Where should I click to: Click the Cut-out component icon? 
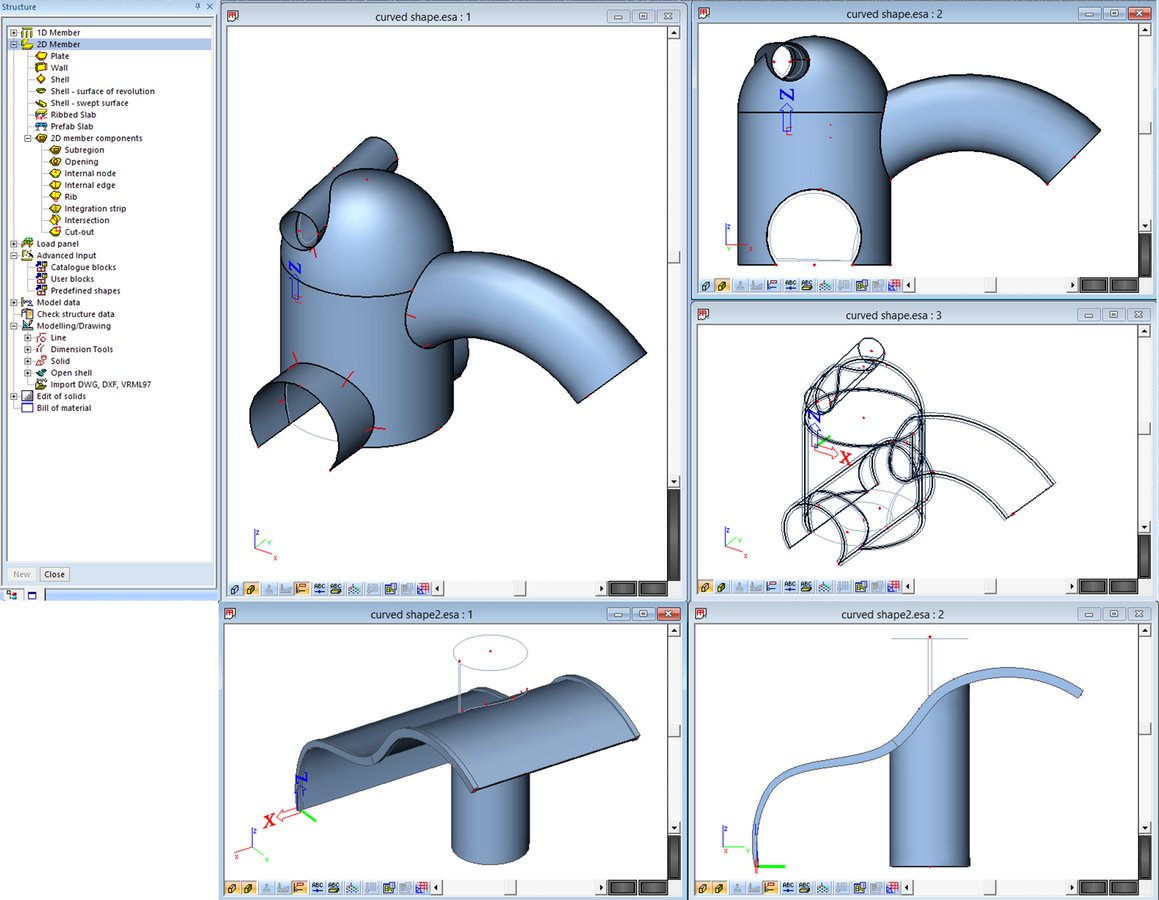click(56, 232)
